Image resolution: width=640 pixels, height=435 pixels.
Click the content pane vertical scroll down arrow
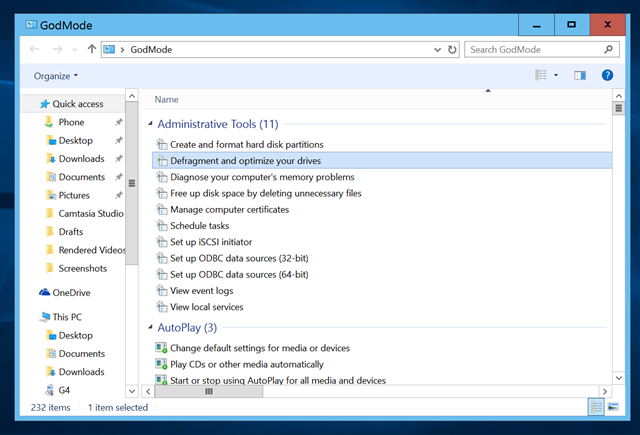619,378
